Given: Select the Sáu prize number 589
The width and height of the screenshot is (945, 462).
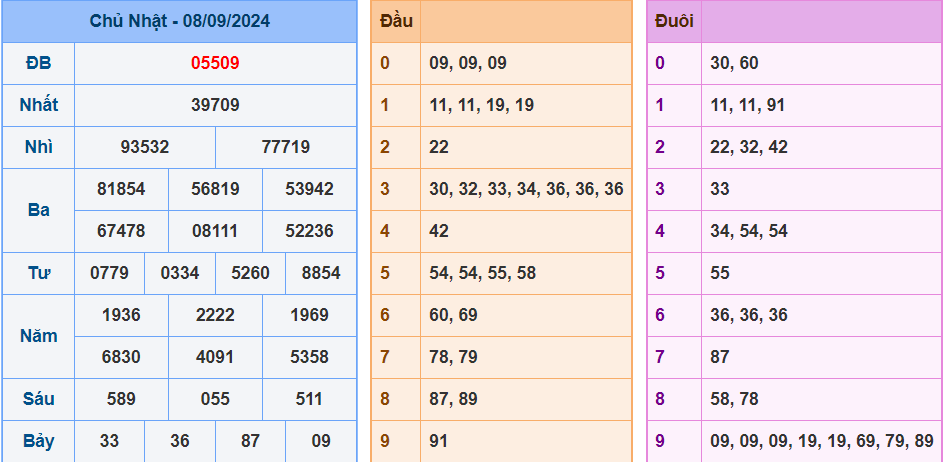Looking at the screenshot, I should pos(121,399).
